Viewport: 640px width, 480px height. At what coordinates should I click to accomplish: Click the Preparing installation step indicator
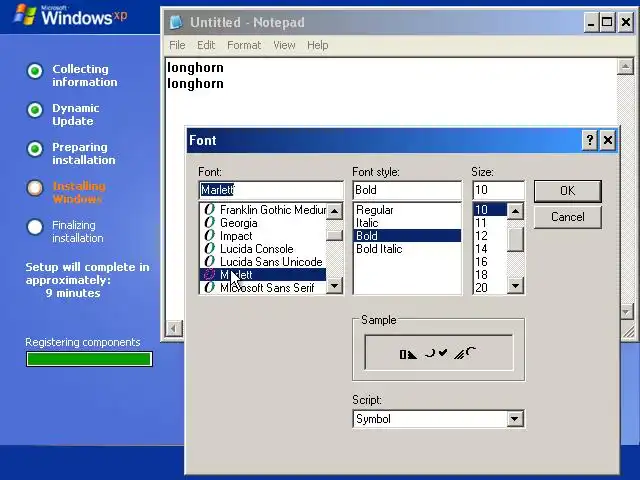point(35,149)
